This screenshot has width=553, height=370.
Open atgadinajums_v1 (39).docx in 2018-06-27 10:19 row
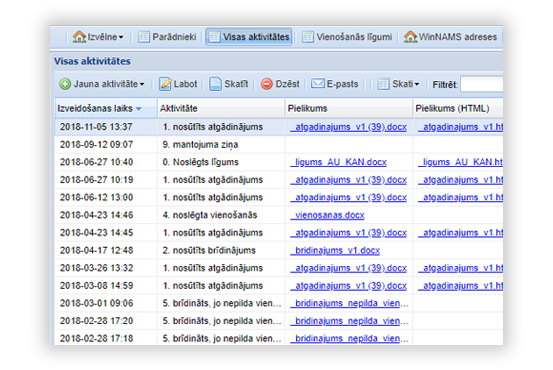[x=348, y=180]
